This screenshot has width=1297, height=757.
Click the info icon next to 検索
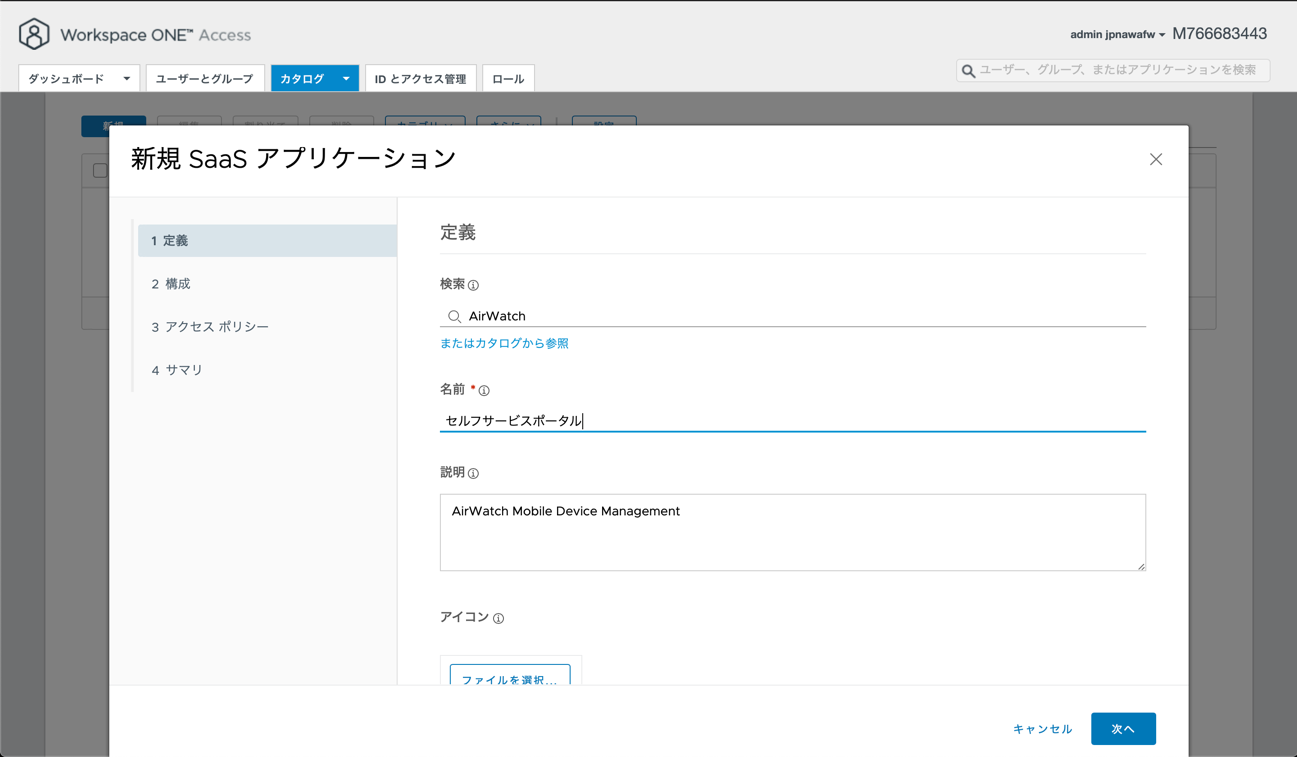point(473,285)
